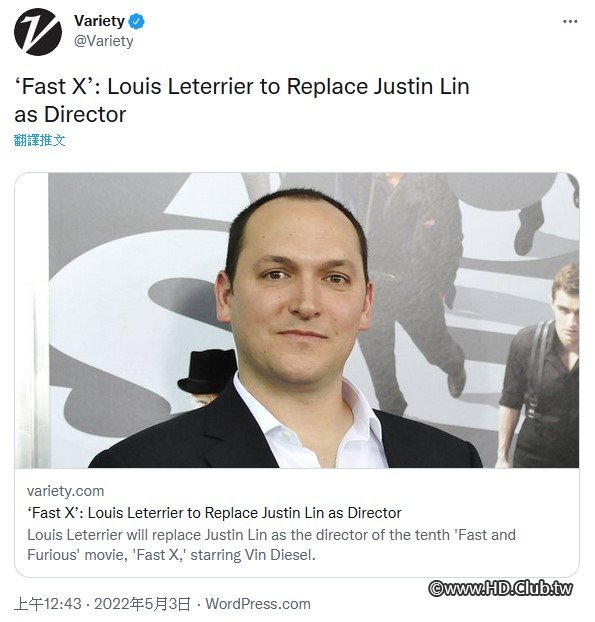
Task: Click the Variety display name
Action: [x=99, y=21]
